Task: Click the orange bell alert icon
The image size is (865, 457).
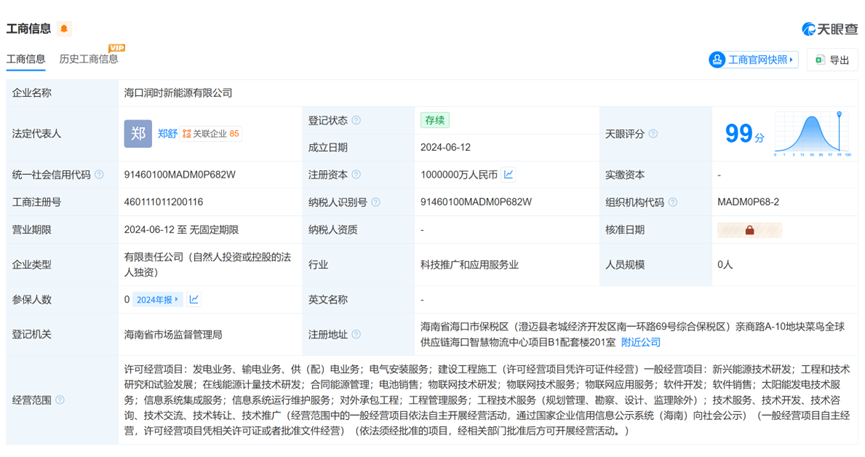Action: click(x=65, y=29)
